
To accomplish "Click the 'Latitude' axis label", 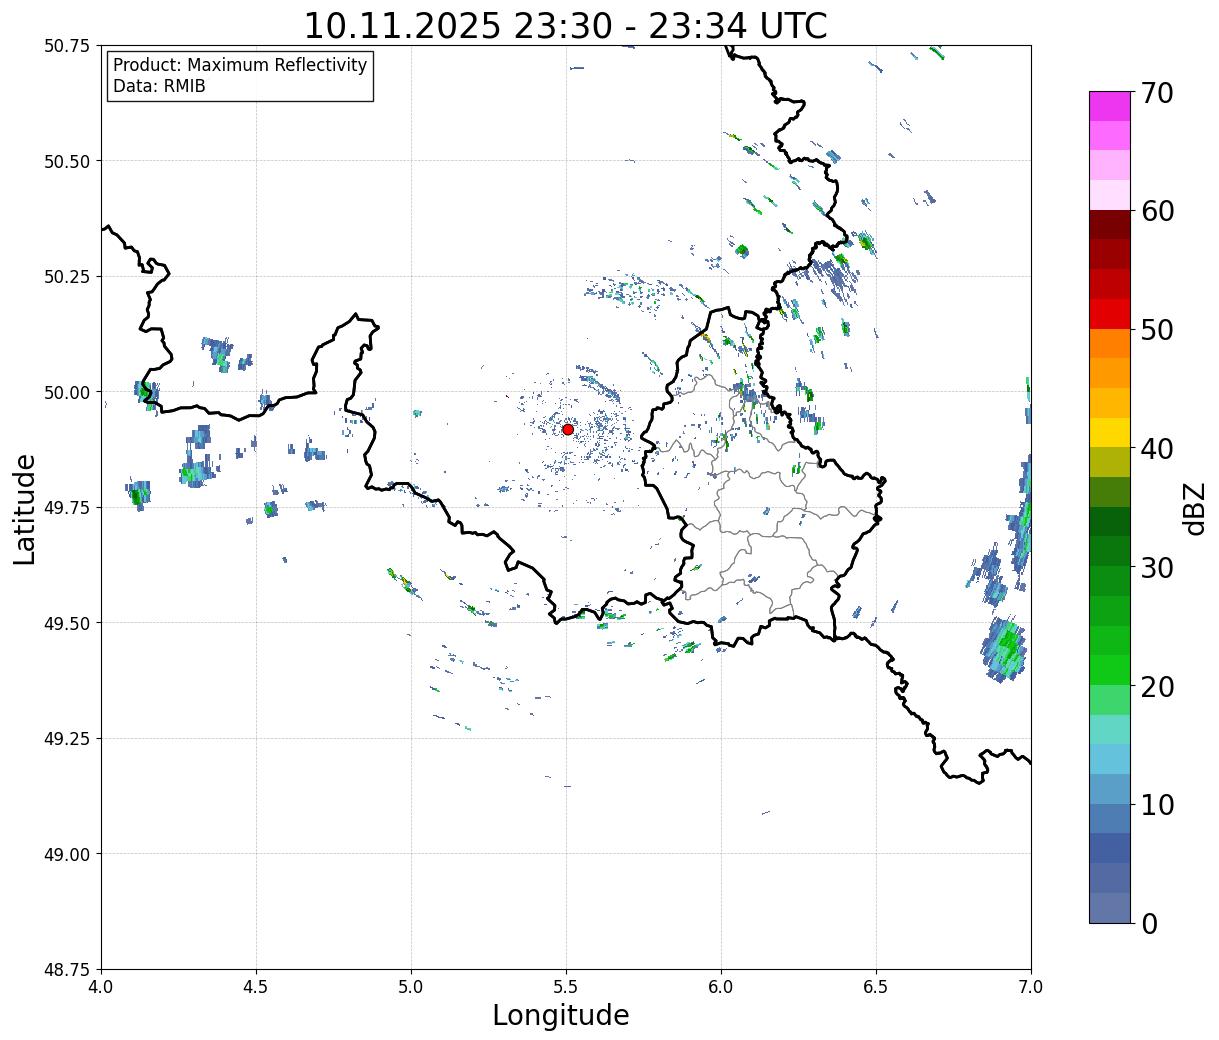I will tap(24, 509).
